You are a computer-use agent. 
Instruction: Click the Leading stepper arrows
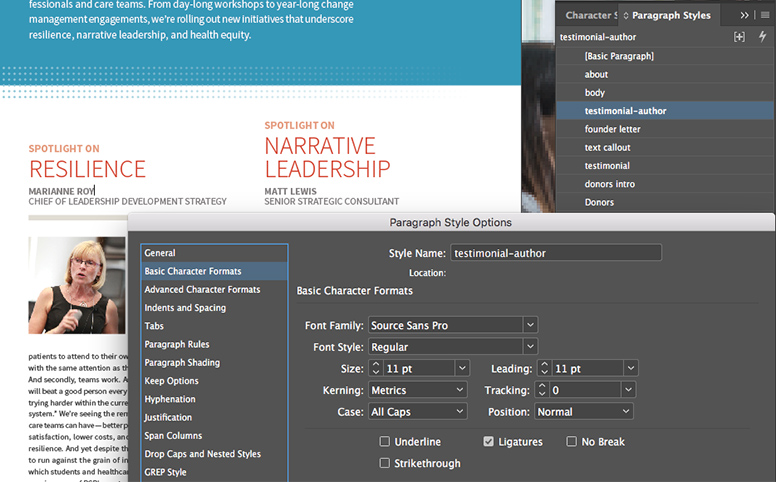coord(544,368)
